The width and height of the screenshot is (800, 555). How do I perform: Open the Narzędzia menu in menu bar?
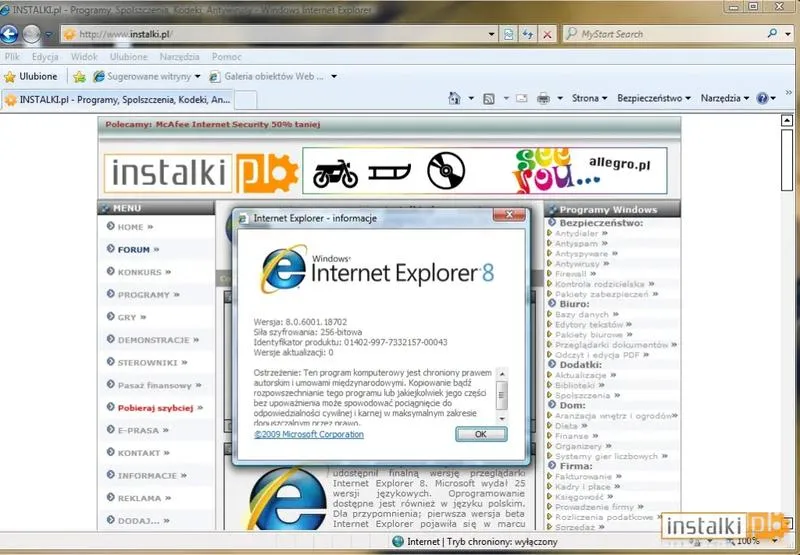179,57
